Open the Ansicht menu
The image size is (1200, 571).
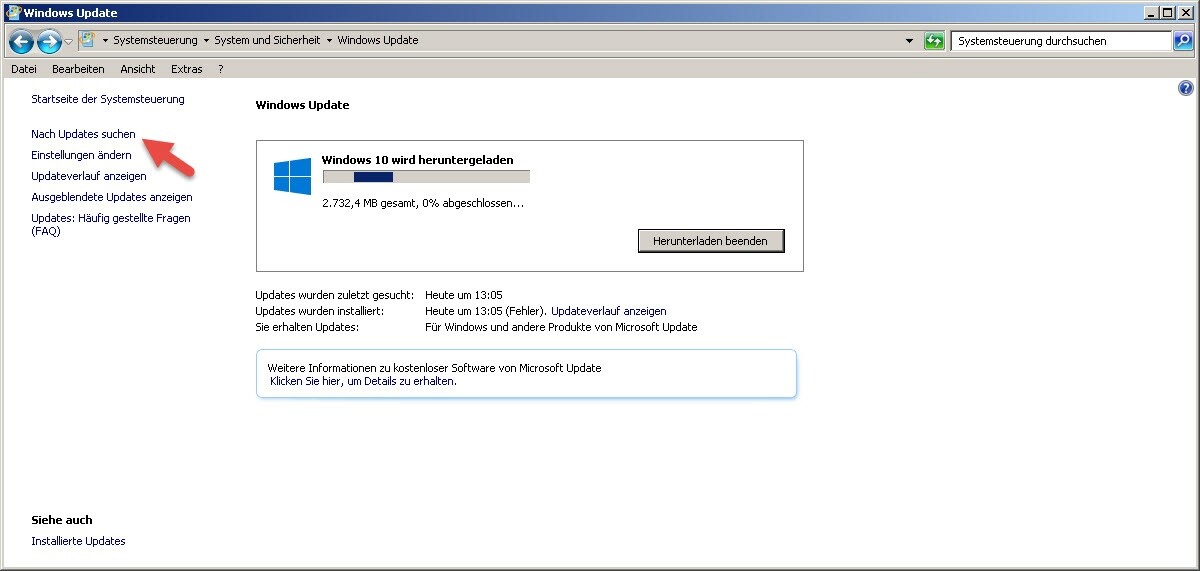tap(137, 69)
